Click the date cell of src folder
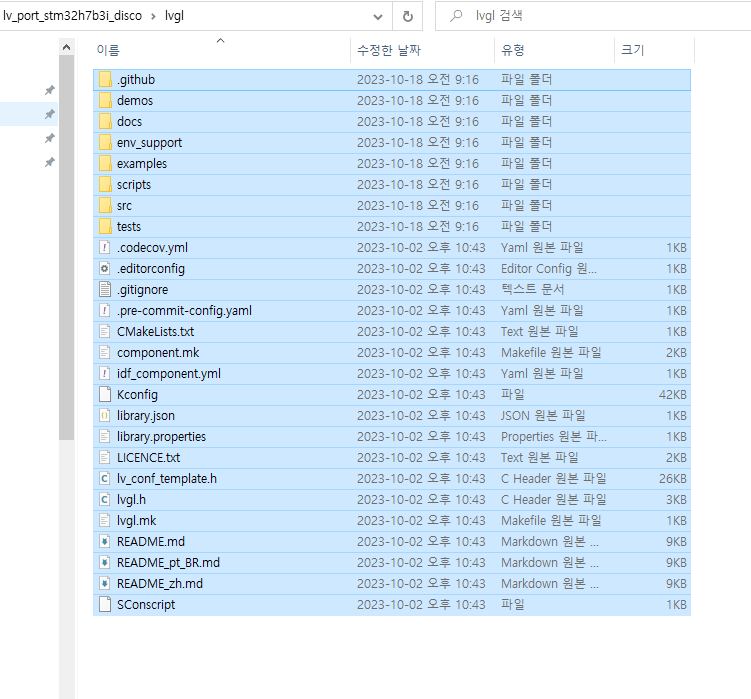 point(418,206)
